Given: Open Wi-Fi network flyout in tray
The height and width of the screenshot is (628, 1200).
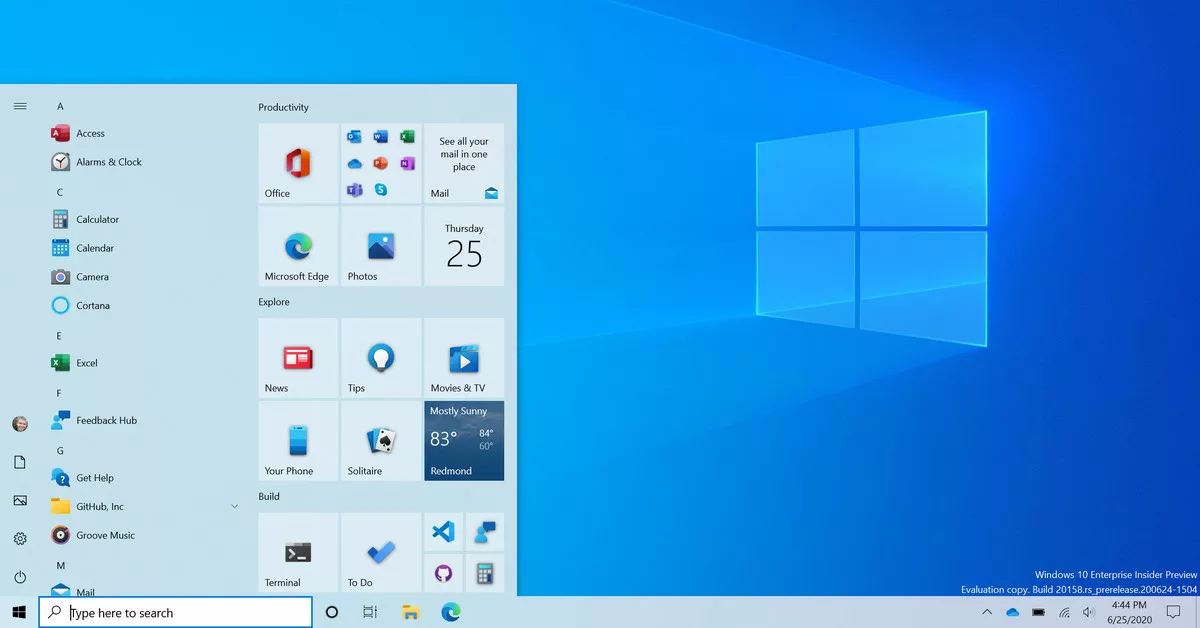Looking at the screenshot, I should pos(1065,612).
